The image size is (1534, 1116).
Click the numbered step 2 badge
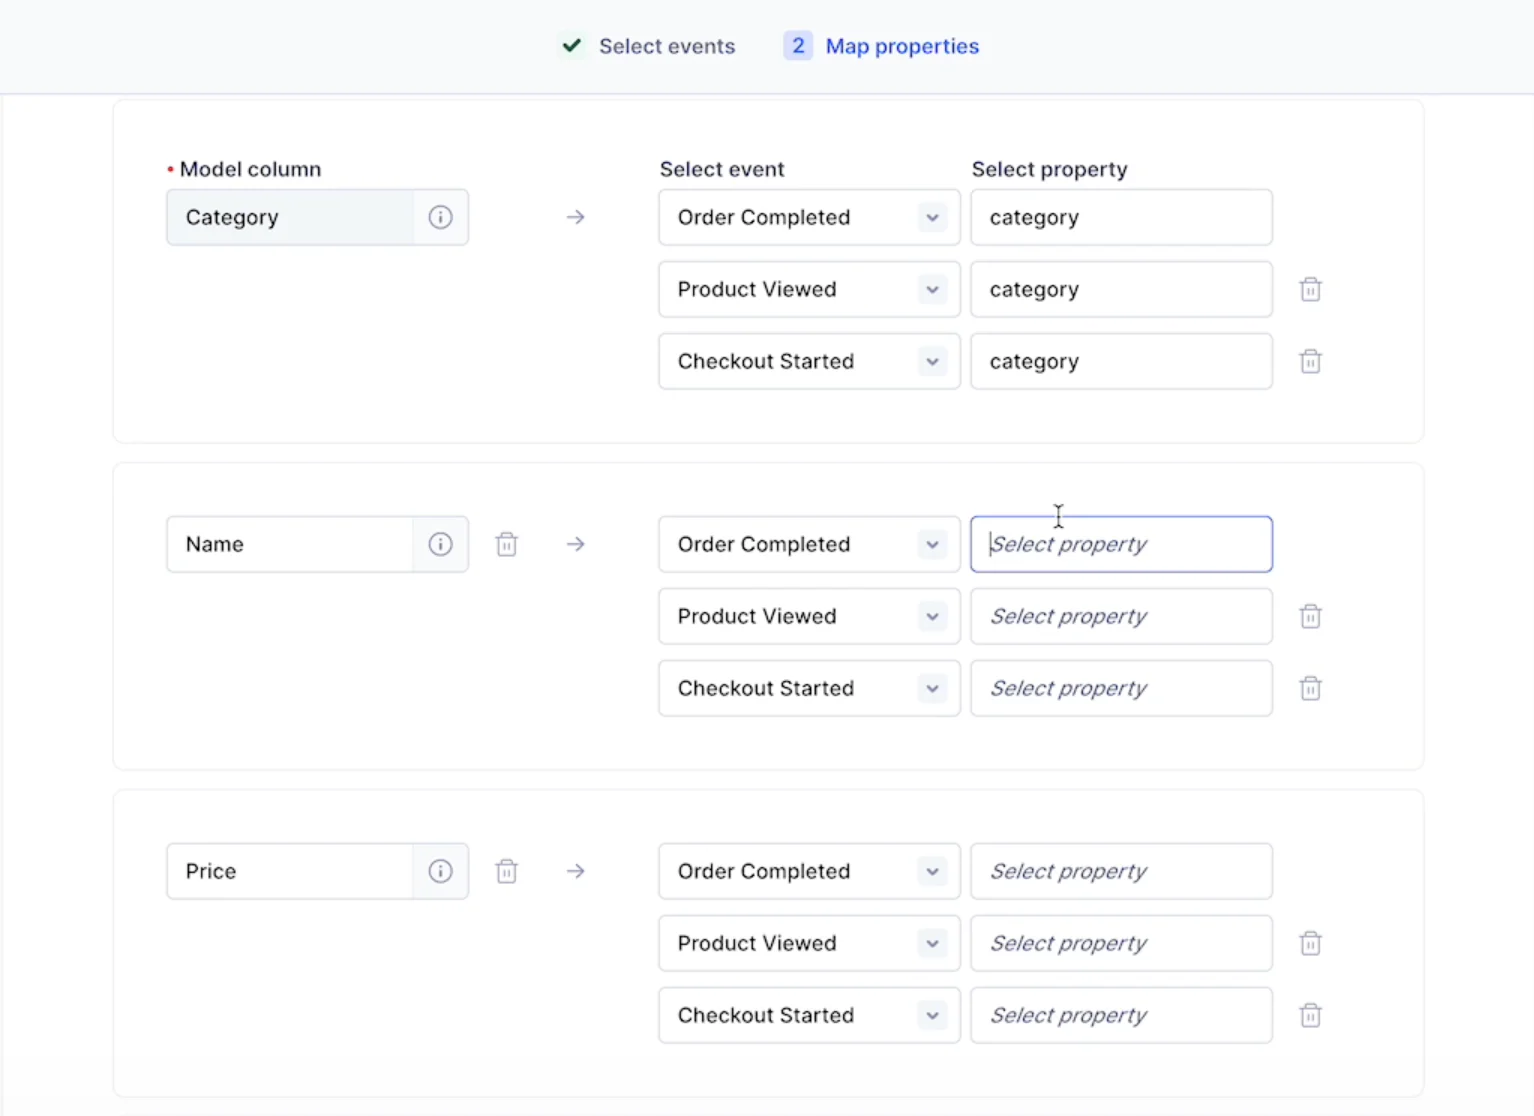coord(797,46)
